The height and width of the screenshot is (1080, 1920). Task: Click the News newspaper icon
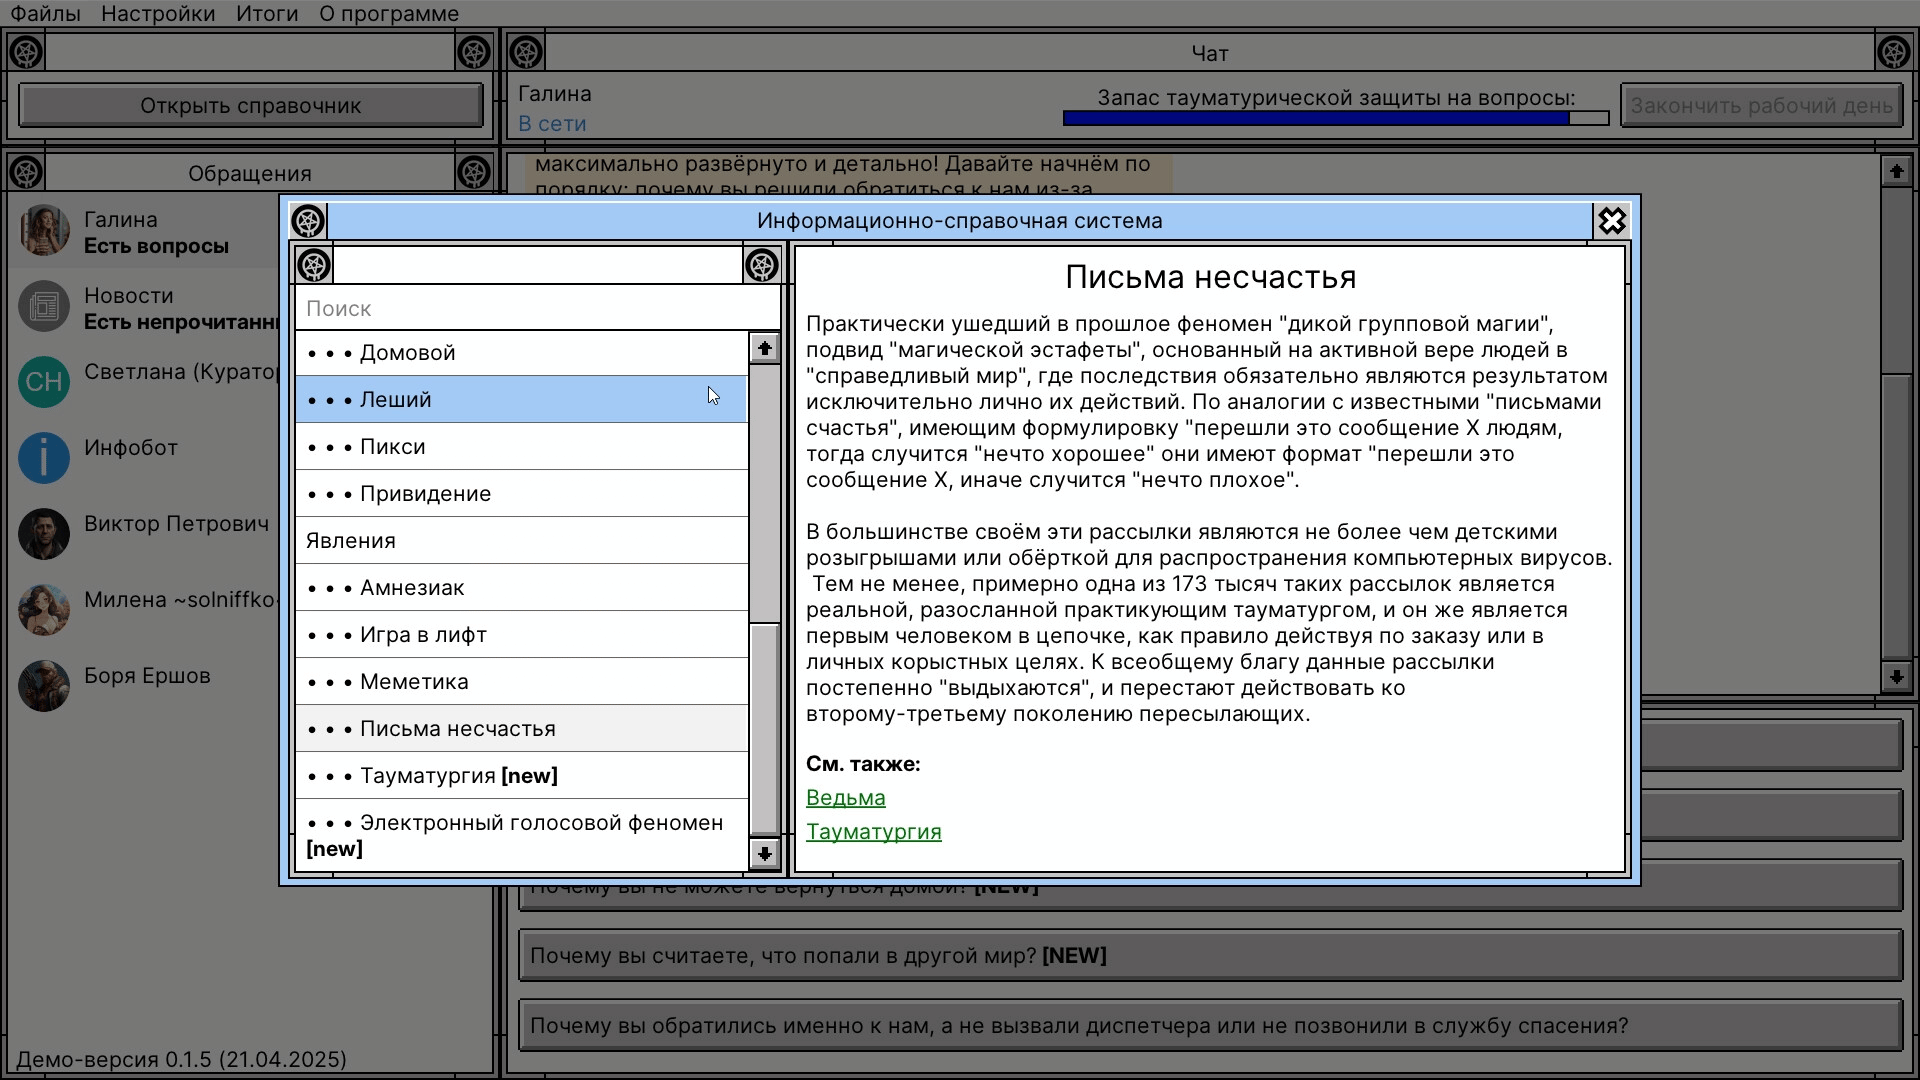click(x=44, y=307)
